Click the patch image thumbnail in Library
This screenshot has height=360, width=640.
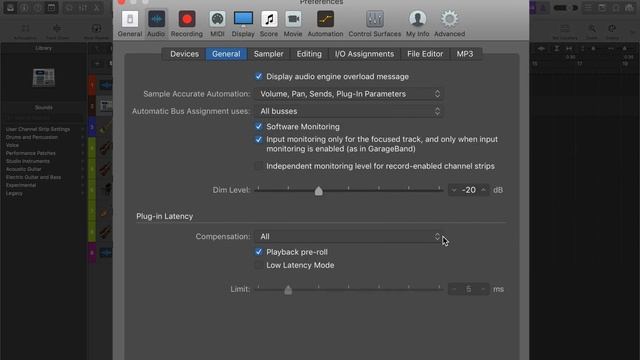(44, 78)
